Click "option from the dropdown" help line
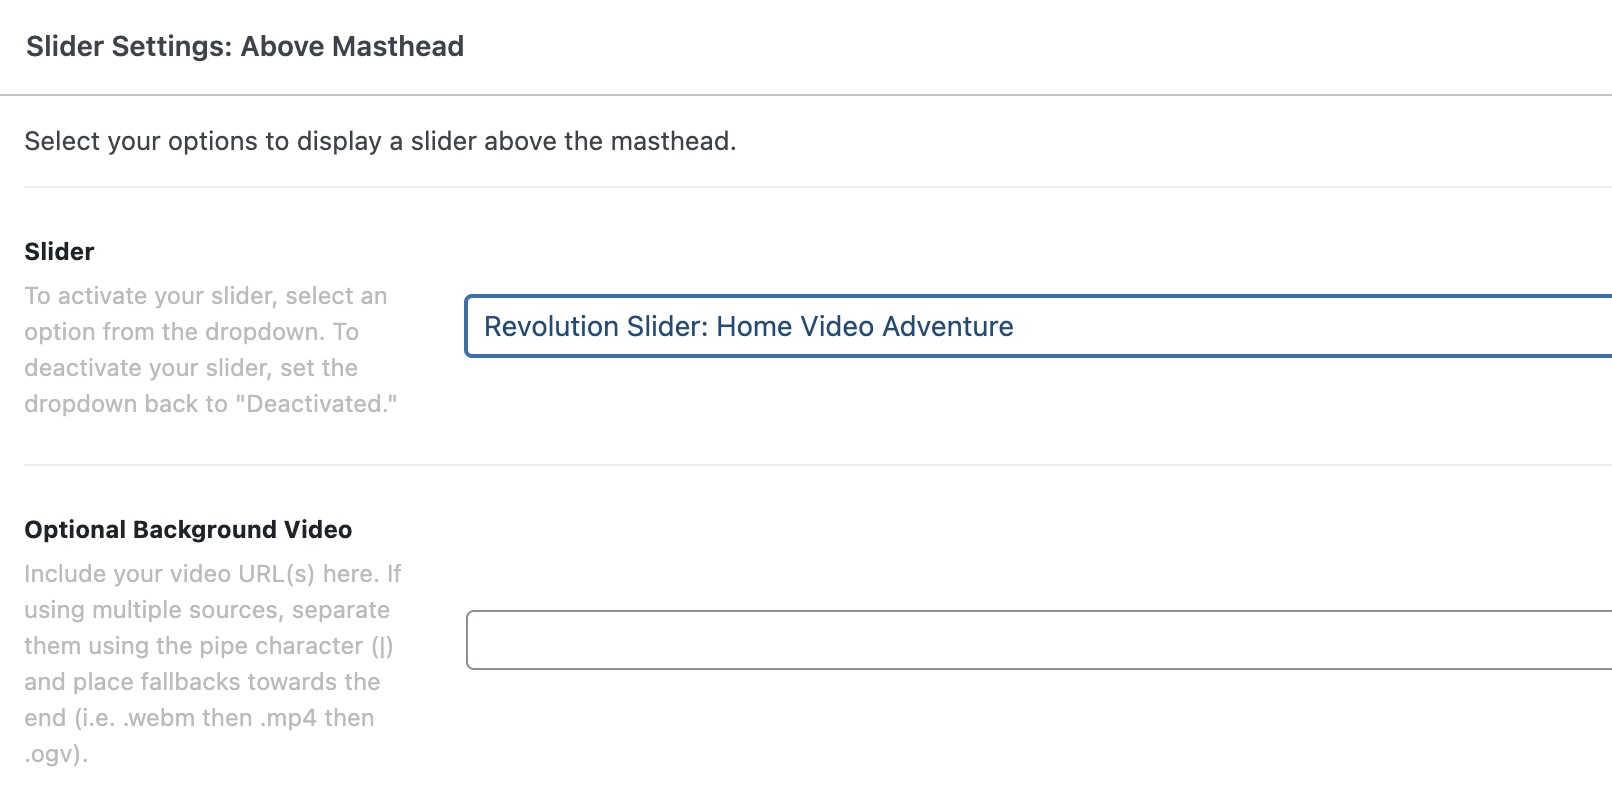The image size is (1612, 806). (174, 332)
